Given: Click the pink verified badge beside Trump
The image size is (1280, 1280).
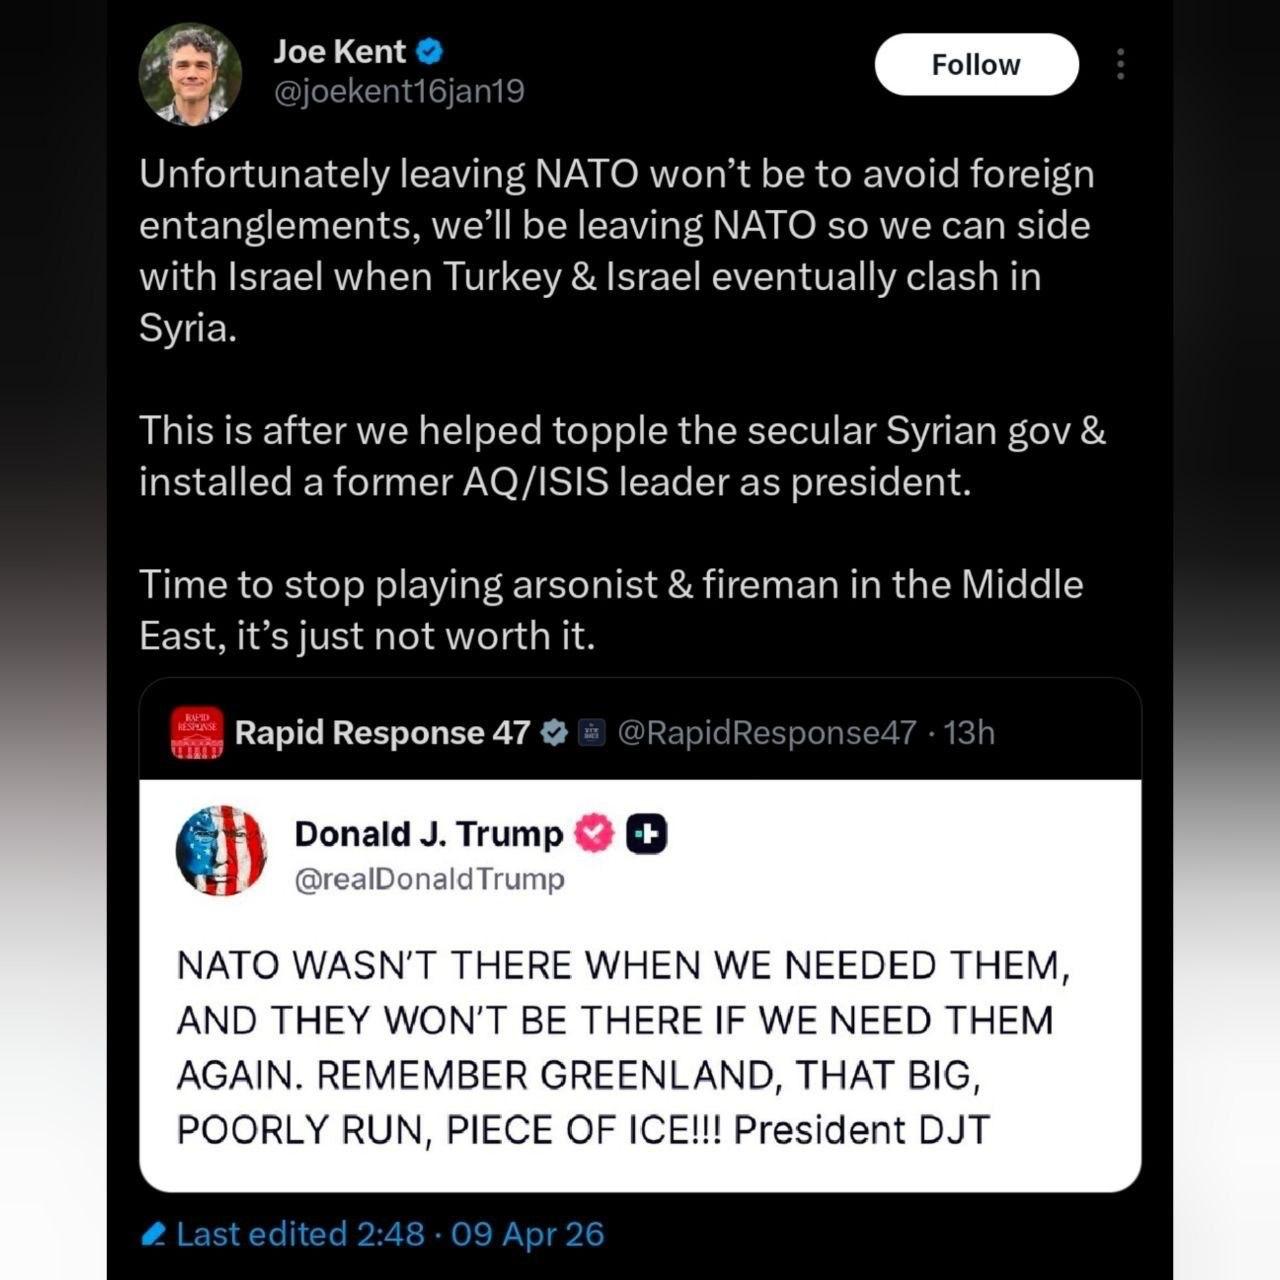Looking at the screenshot, I should [x=594, y=834].
